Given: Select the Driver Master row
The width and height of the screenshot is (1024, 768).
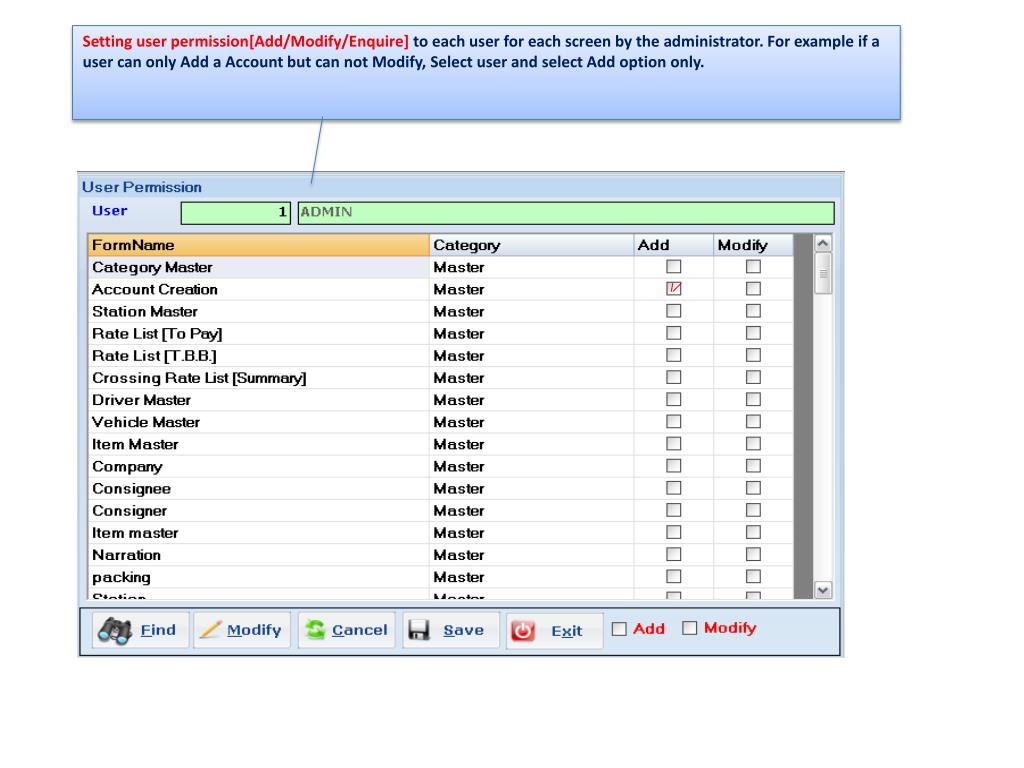Looking at the screenshot, I should (x=441, y=400).
